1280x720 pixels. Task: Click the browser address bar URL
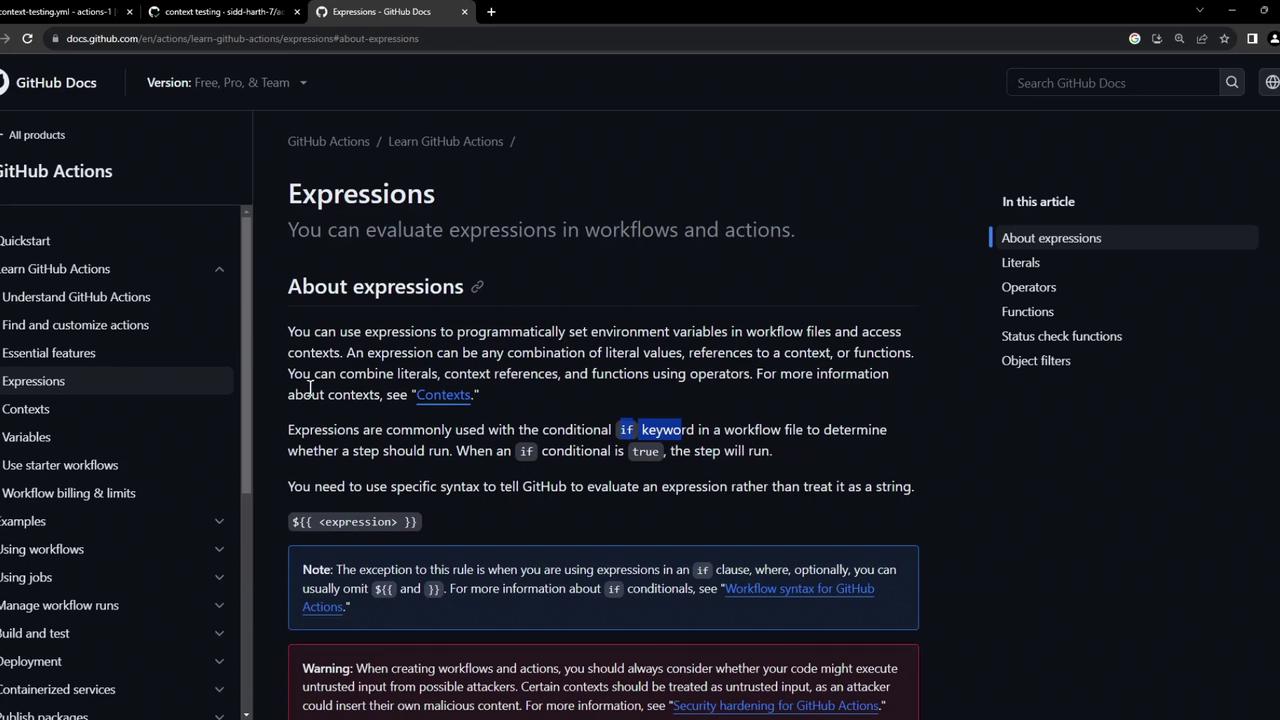[x=242, y=39]
